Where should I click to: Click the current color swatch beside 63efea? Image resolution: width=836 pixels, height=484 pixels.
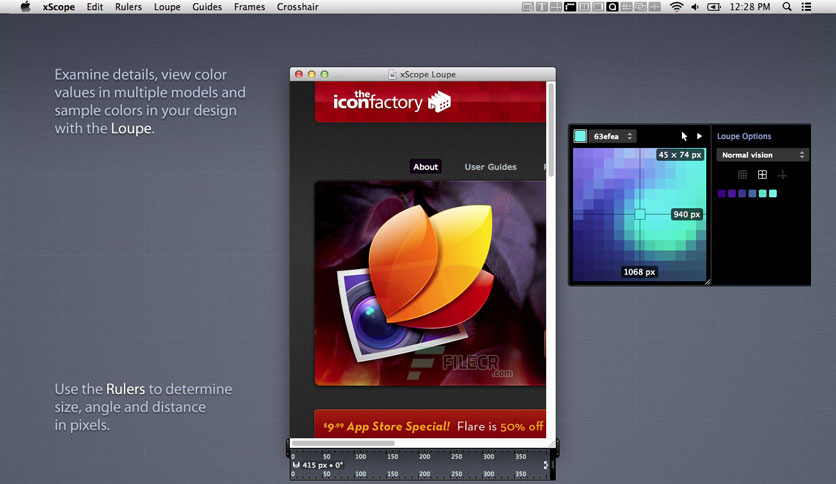click(x=580, y=136)
